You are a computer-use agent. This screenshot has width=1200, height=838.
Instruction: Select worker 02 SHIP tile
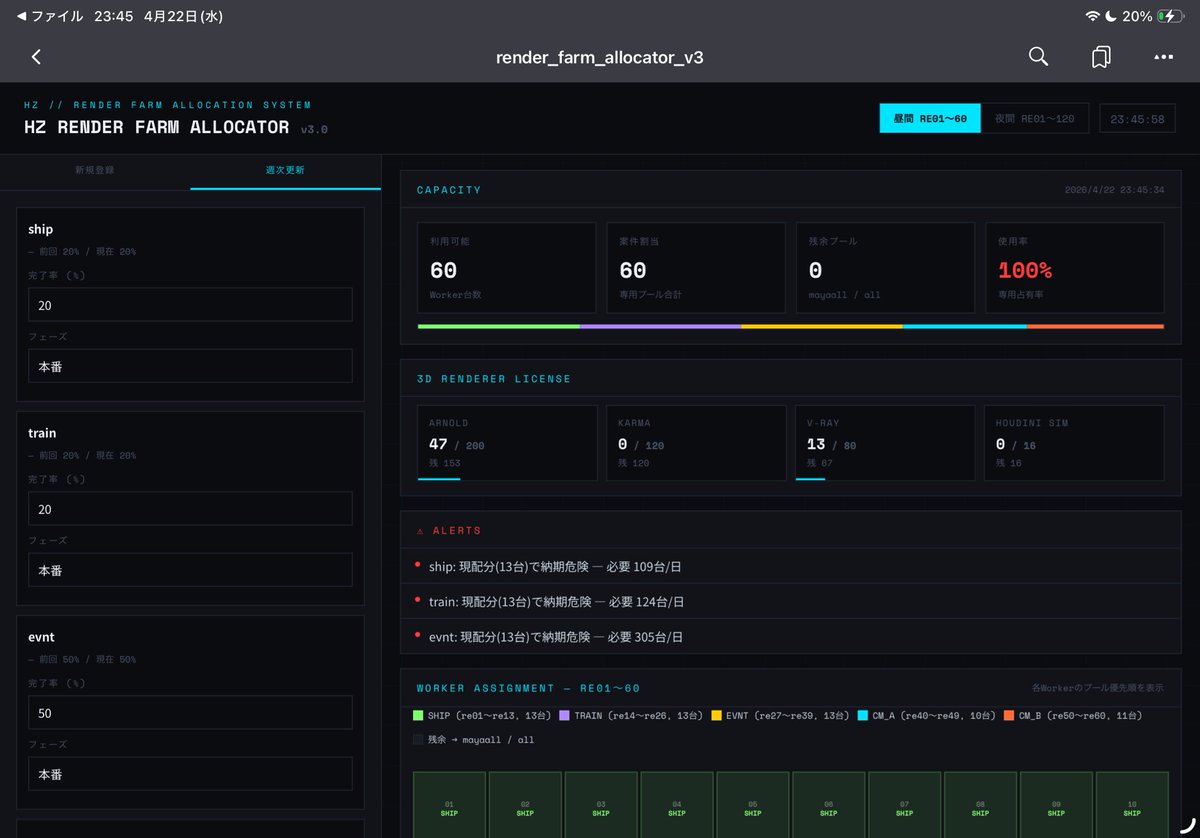click(525, 805)
